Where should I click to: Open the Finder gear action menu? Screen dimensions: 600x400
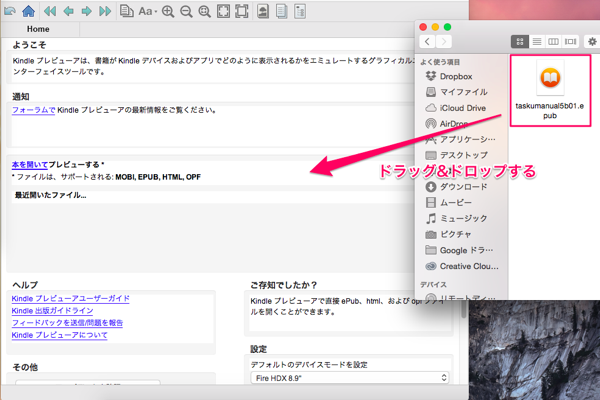tap(592, 41)
